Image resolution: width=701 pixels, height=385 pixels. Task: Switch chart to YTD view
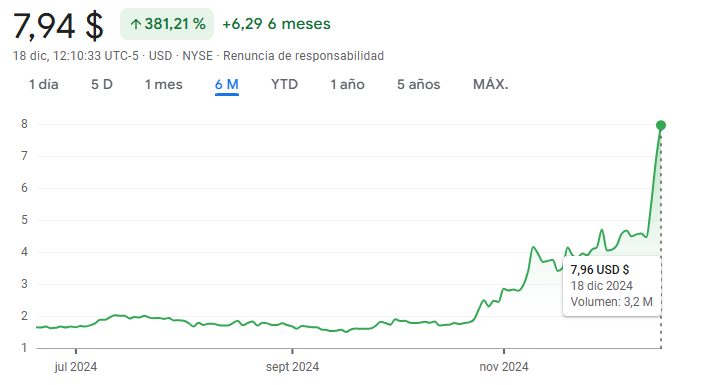(x=284, y=85)
